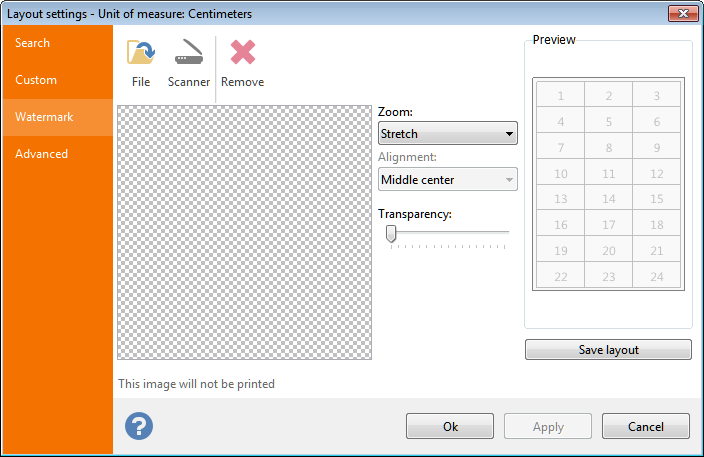Open the Zoom dropdown showing Stretch
This screenshot has width=704, height=457.
447,133
